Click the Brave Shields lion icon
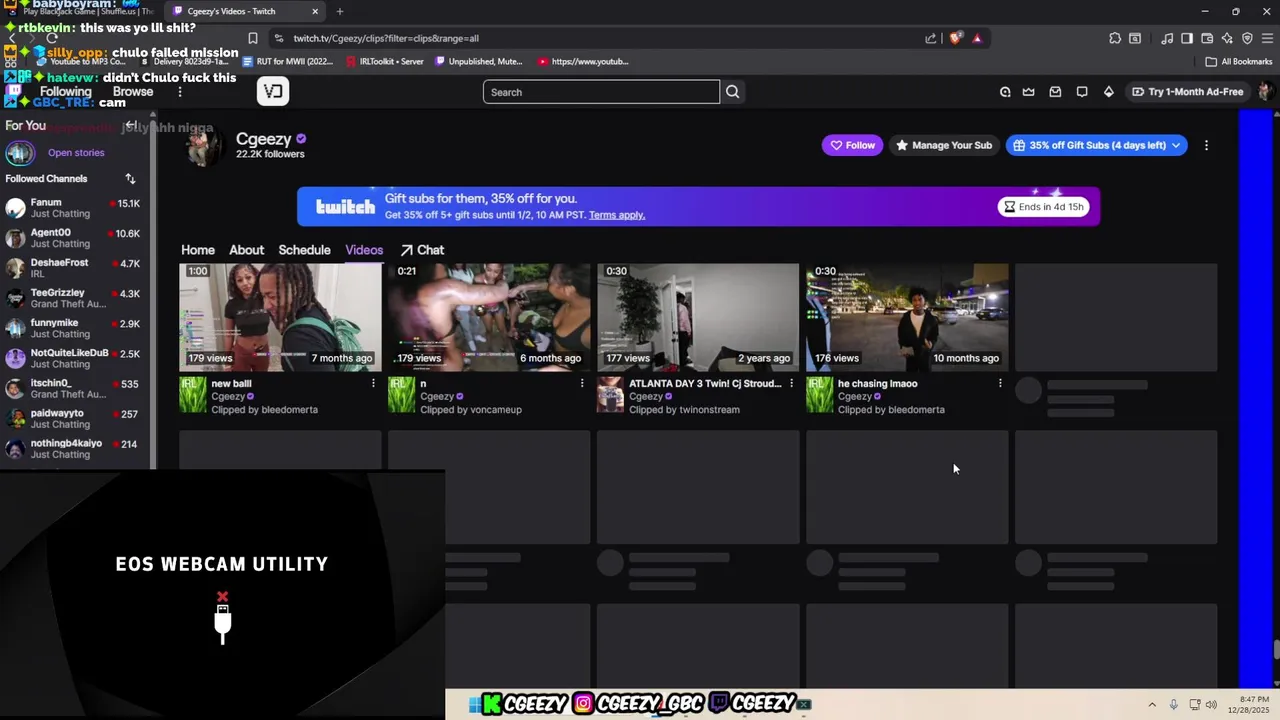Image resolution: width=1280 pixels, height=720 pixels. point(956,38)
